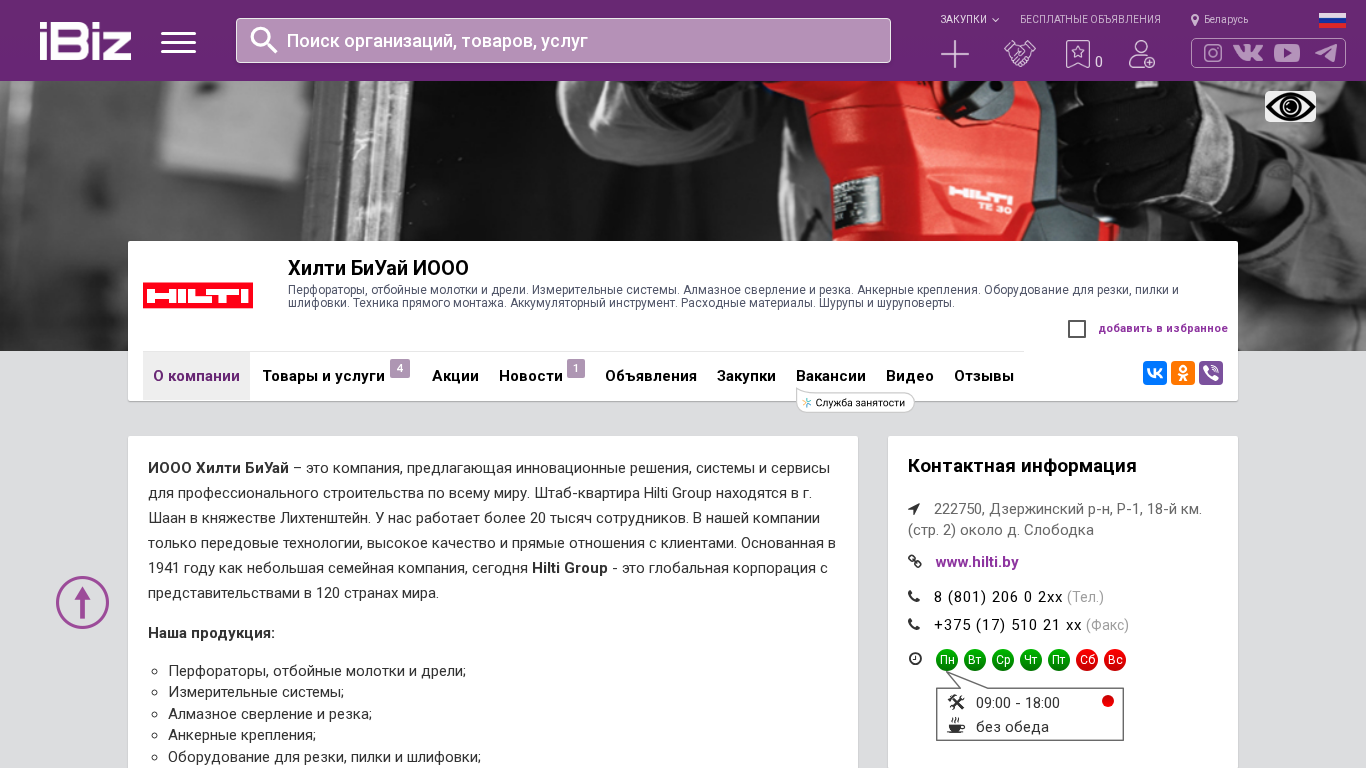Click the search magnifier icon

click(x=263, y=40)
